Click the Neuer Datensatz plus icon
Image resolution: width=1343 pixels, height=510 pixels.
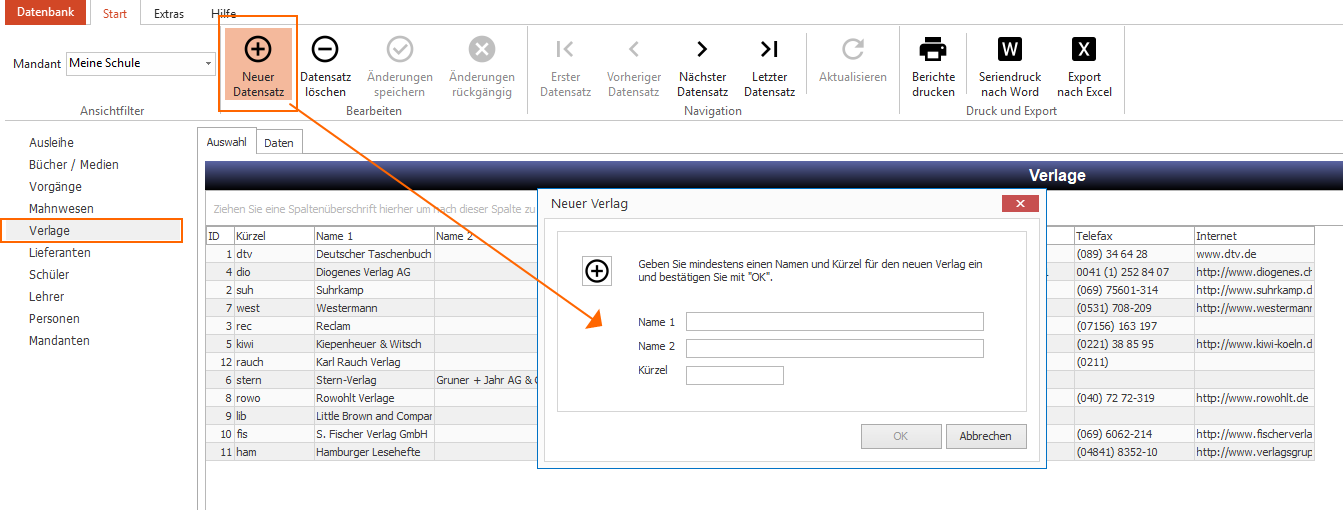pyautogui.click(x=258, y=49)
